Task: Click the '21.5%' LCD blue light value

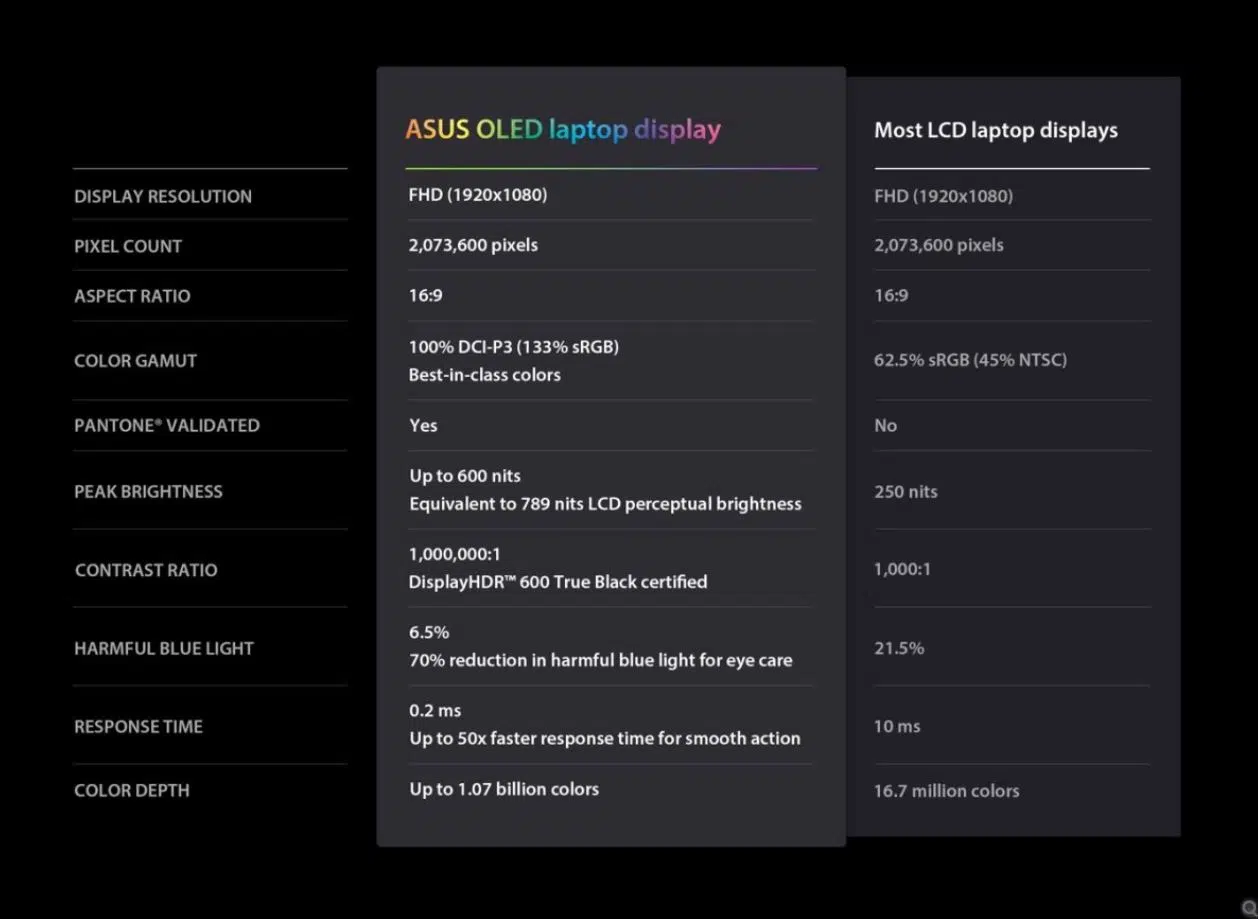Action: (899, 648)
